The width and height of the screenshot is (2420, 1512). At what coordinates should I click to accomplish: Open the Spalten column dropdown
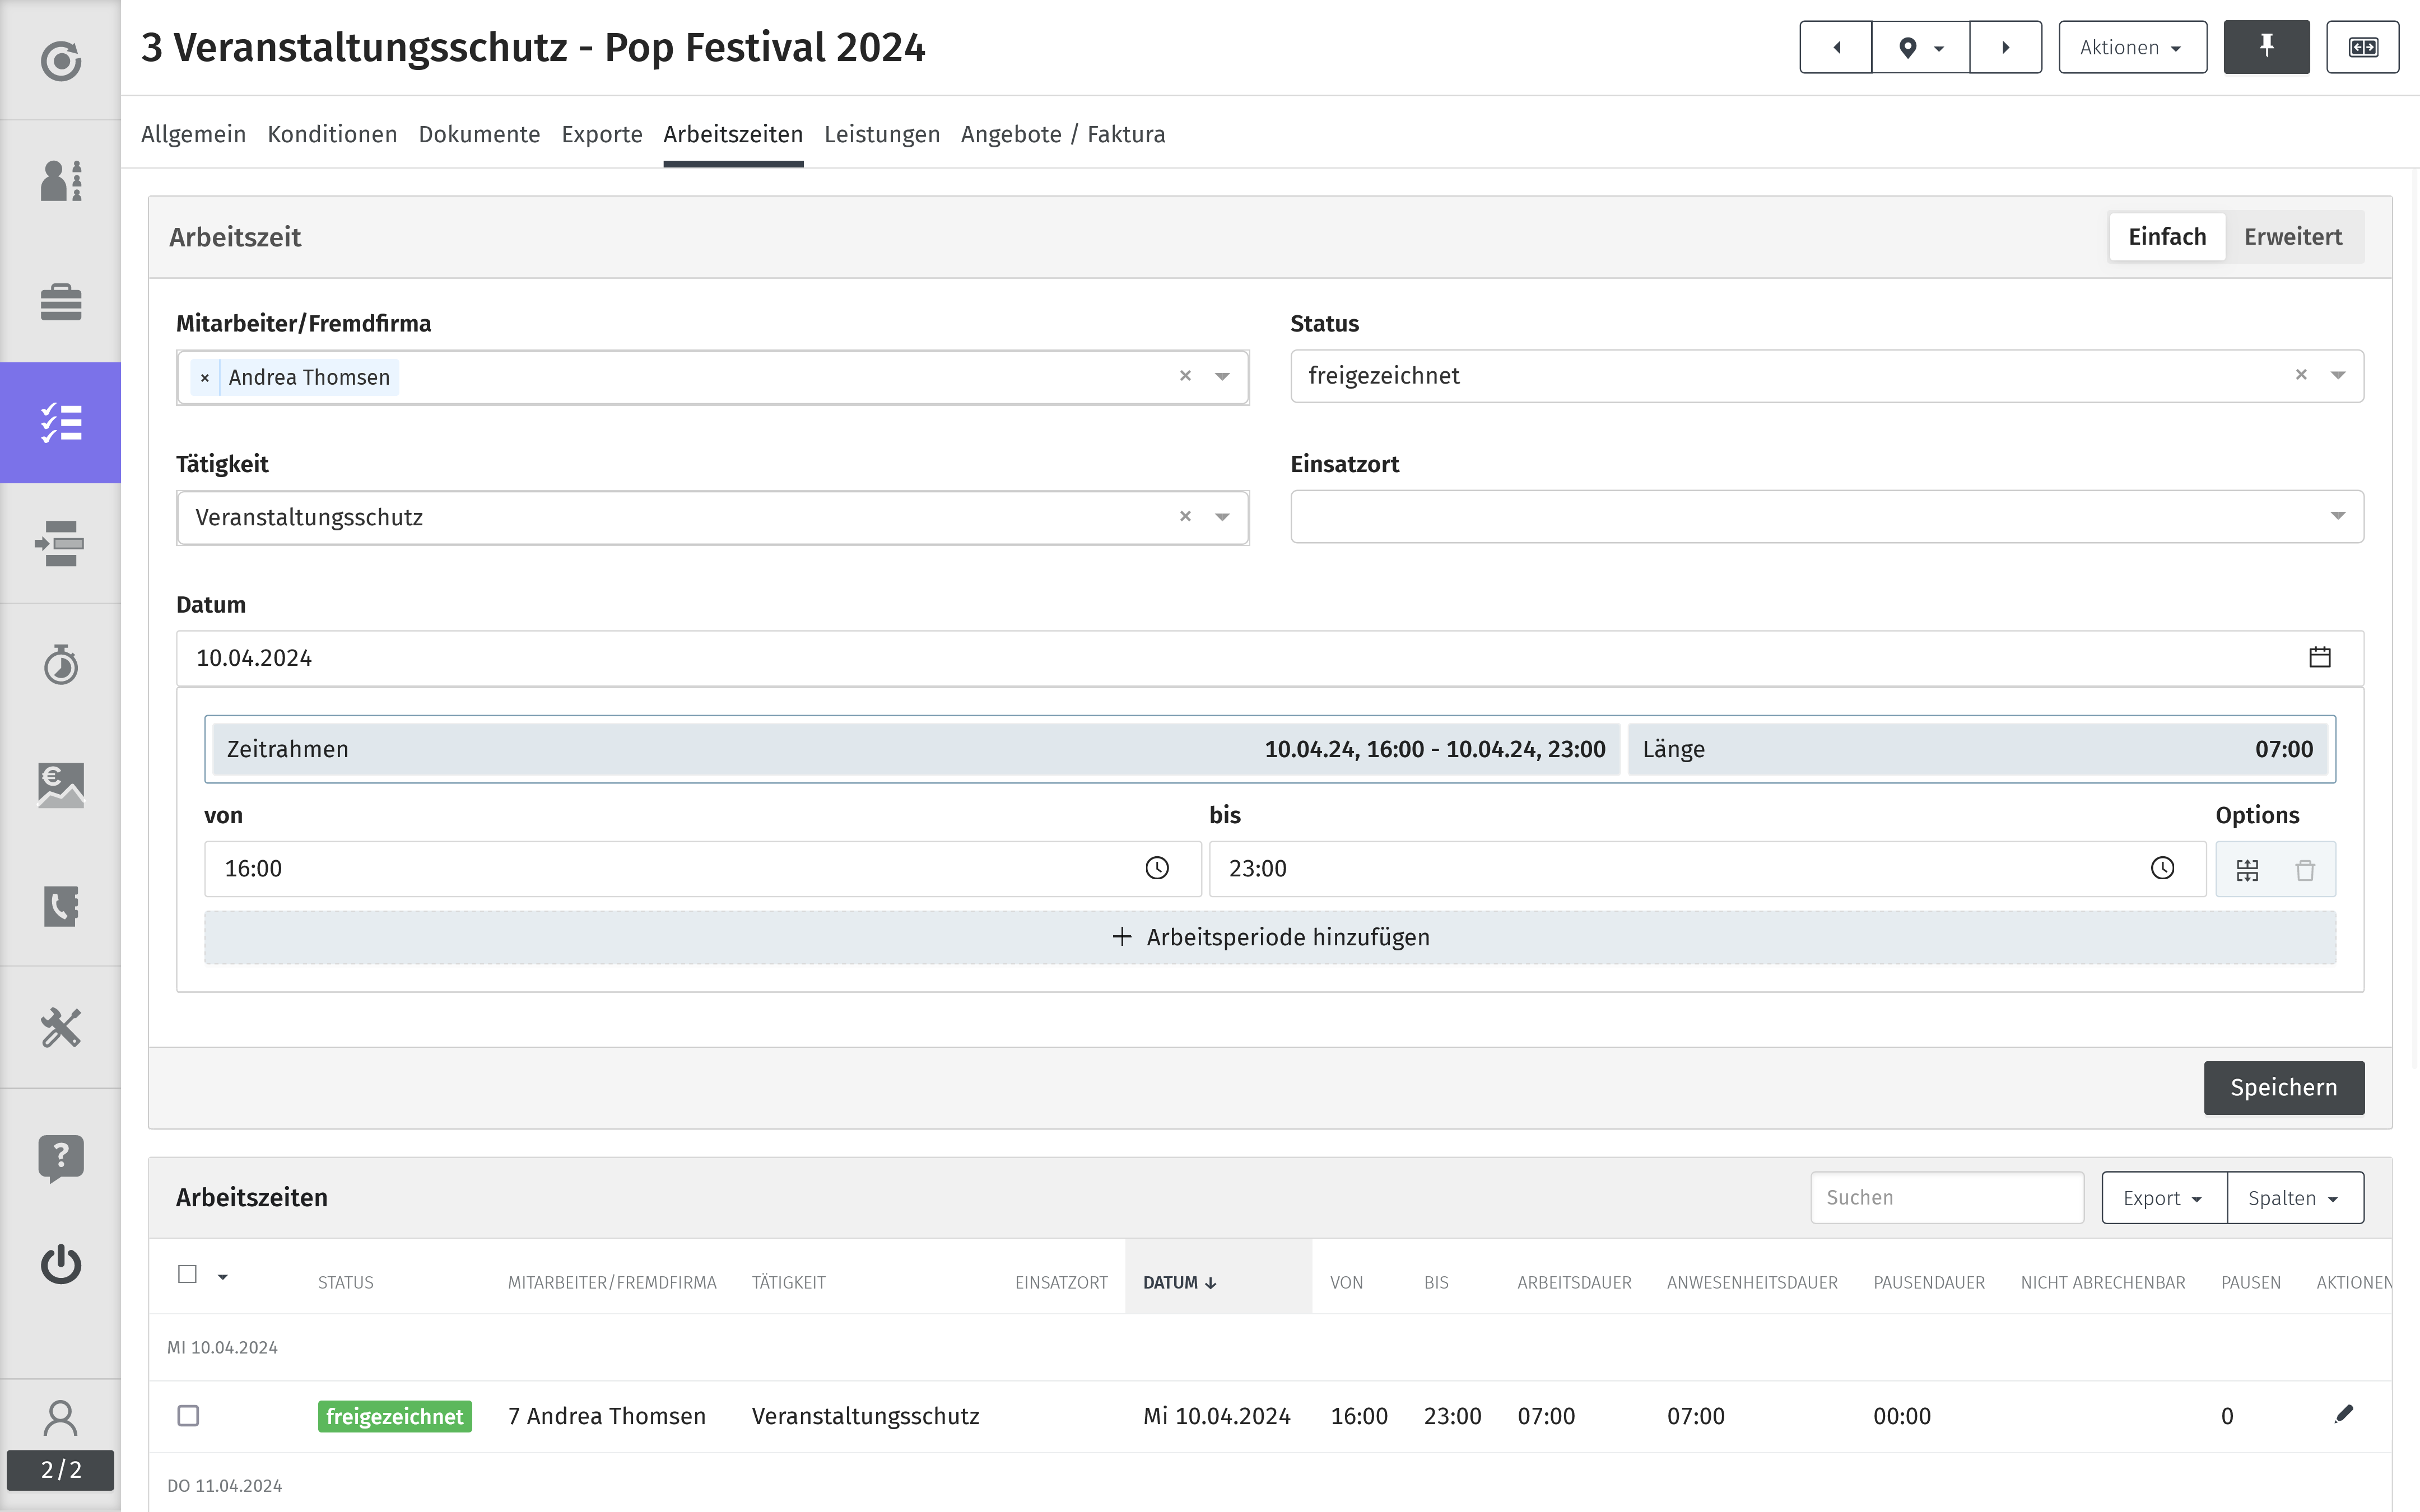[2295, 1198]
